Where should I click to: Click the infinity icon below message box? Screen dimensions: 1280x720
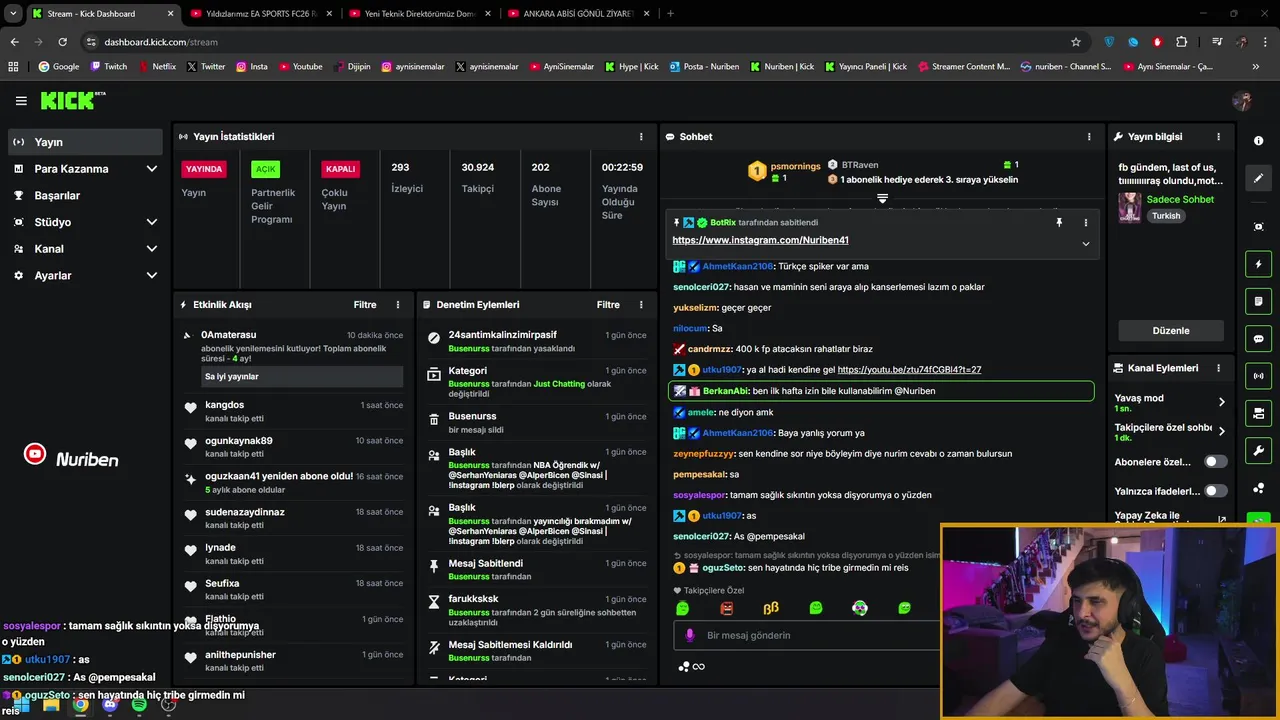(x=698, y=667)
